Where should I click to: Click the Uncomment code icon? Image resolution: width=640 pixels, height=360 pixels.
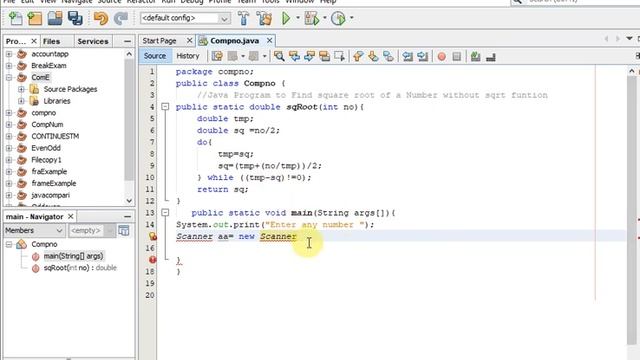[491, 56]
